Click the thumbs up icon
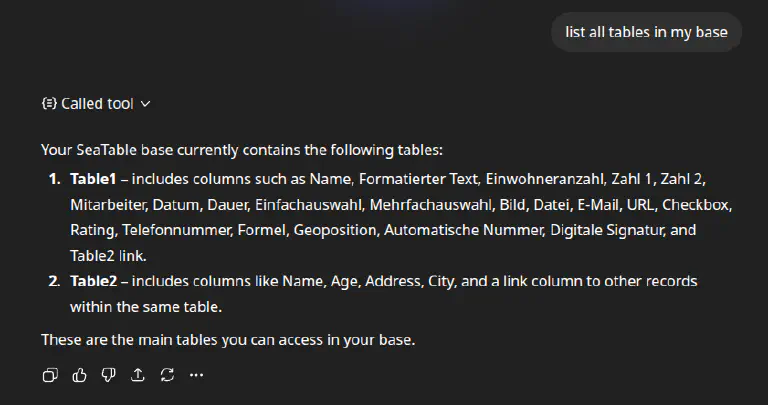768x405 pixels. 79,375
